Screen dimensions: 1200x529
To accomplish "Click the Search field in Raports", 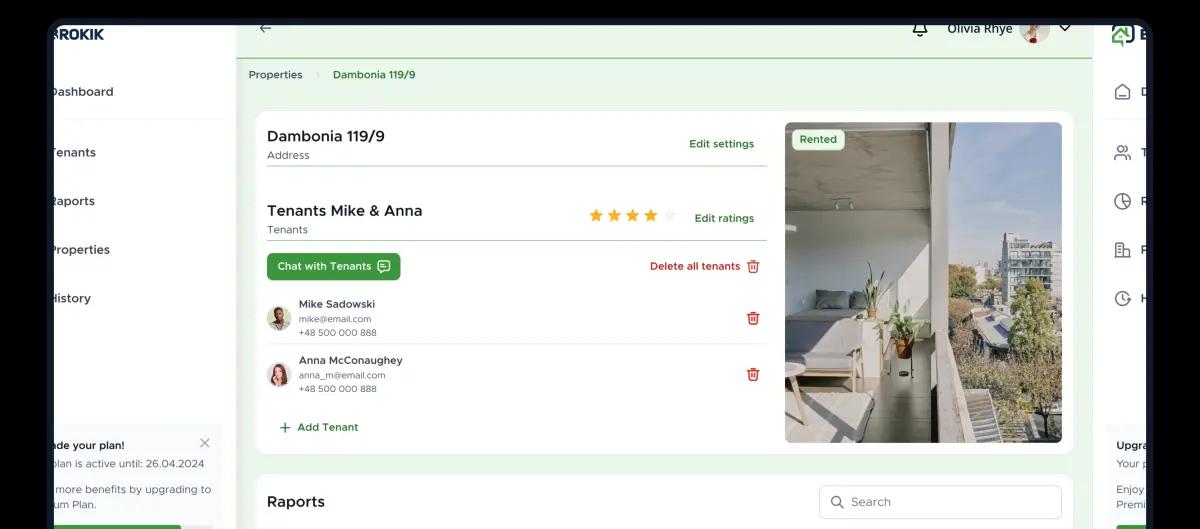I will 940,502.
